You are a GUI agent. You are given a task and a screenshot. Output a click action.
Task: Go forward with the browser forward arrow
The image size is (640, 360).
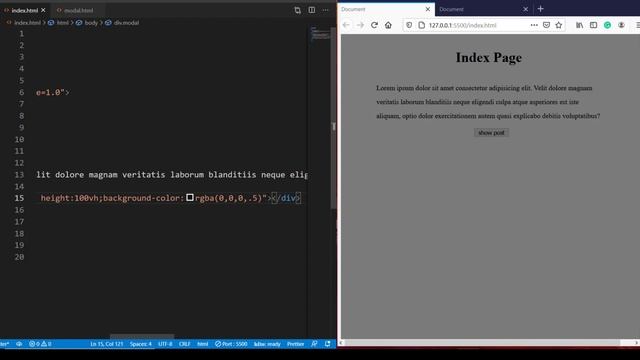tap(360, 25)
